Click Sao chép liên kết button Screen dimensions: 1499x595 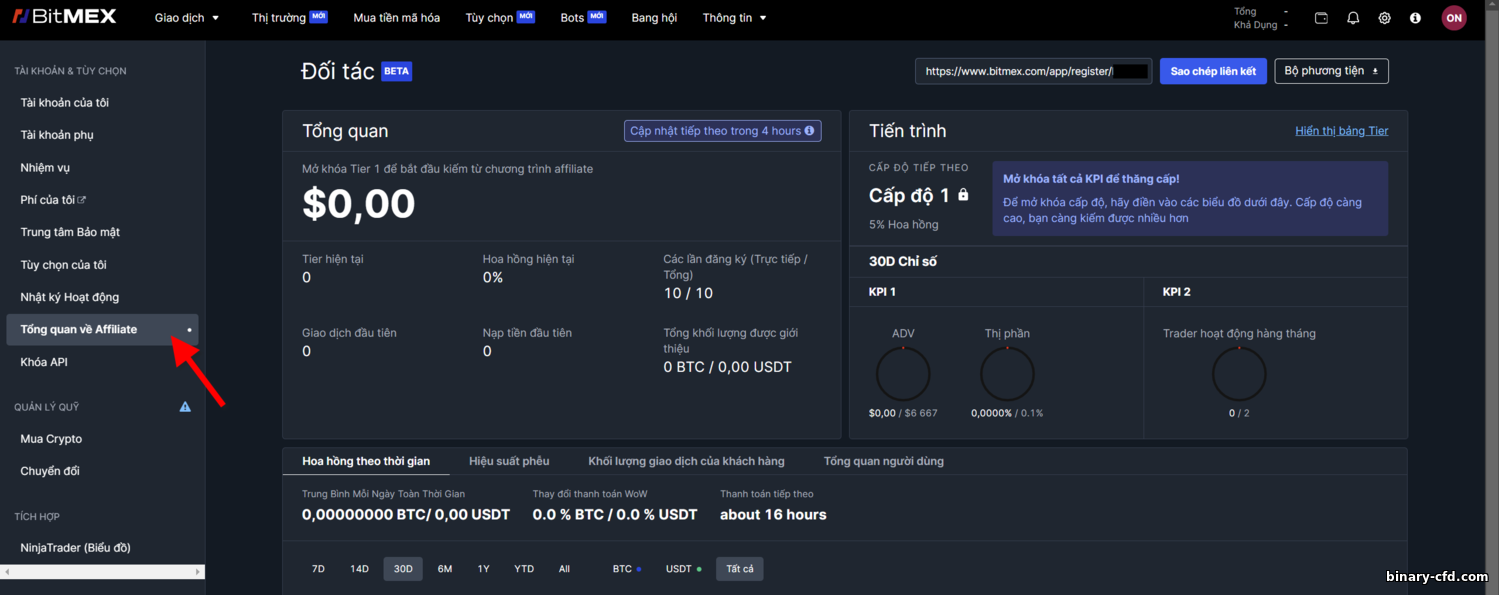pos(1213,71)
